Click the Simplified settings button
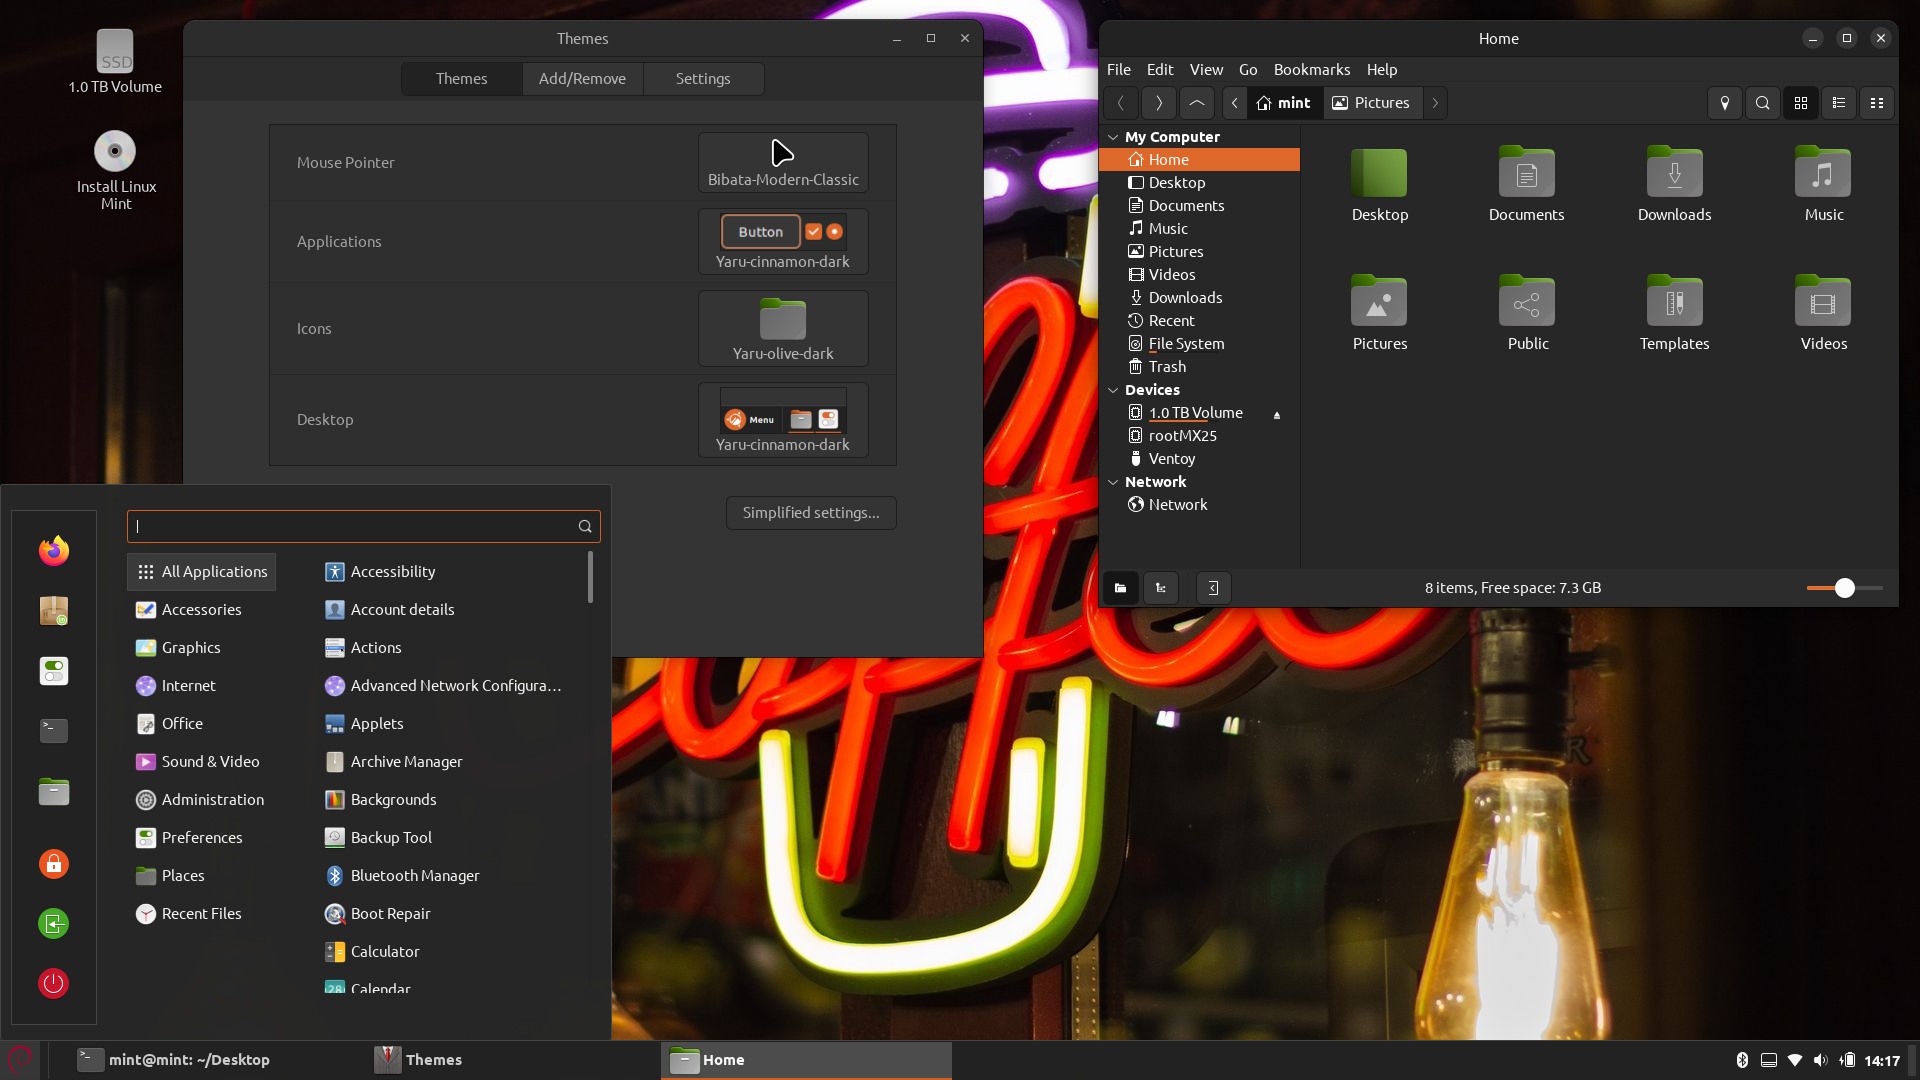Image resolution: width=1920 pixels, height=1080 pixels. tap(810, 513)
